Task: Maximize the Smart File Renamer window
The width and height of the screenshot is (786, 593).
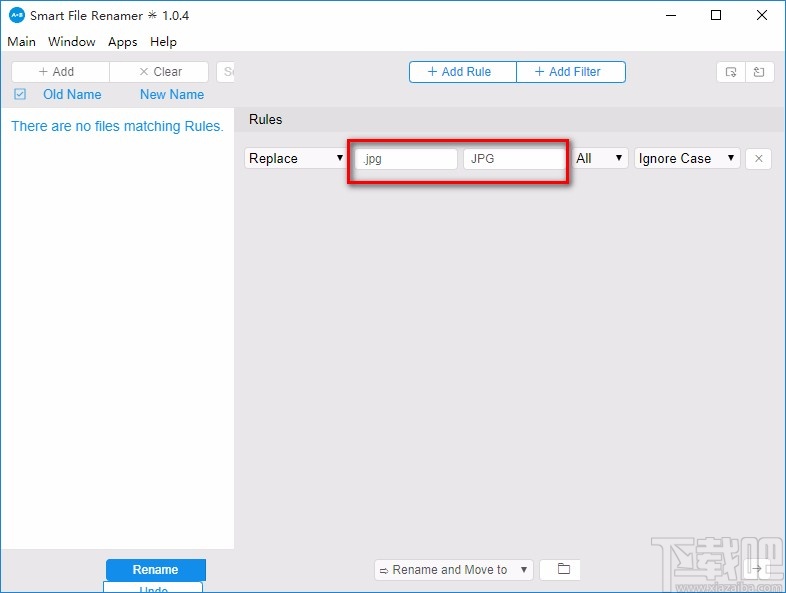Action: tap(716, 16)
